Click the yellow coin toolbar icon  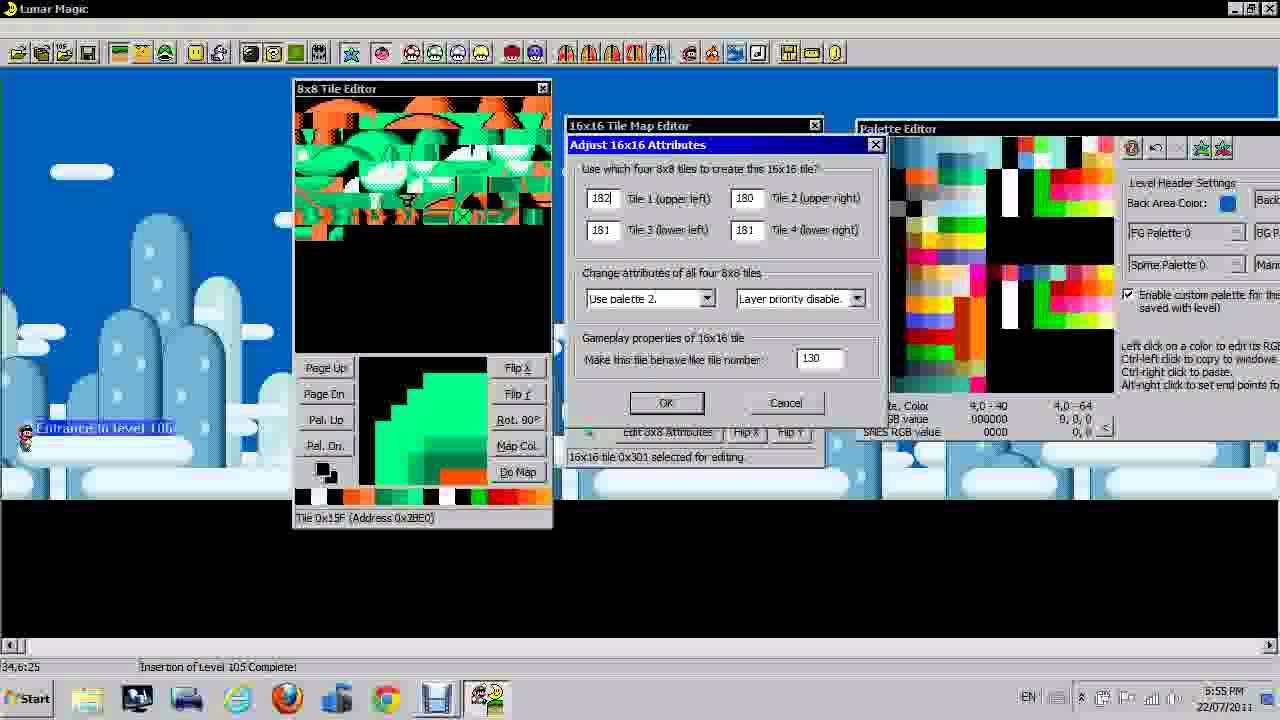point(835,53)
